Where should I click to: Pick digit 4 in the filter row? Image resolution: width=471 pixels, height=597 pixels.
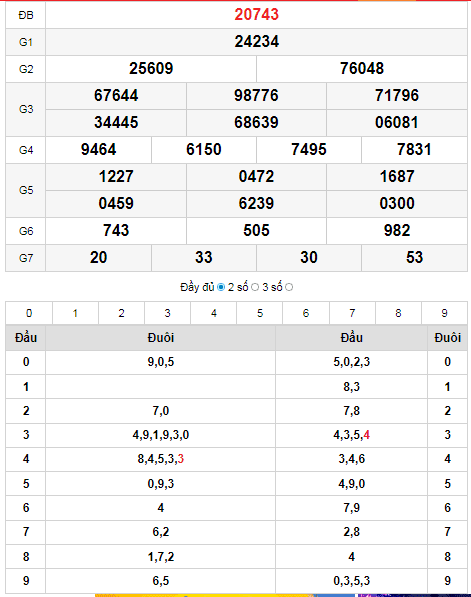tap(214, 313)
